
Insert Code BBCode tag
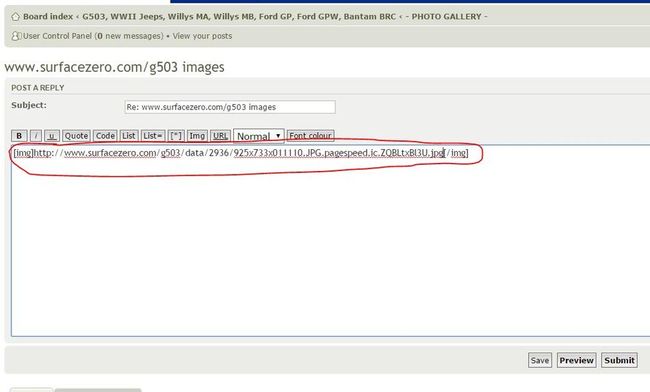point(105,136)
